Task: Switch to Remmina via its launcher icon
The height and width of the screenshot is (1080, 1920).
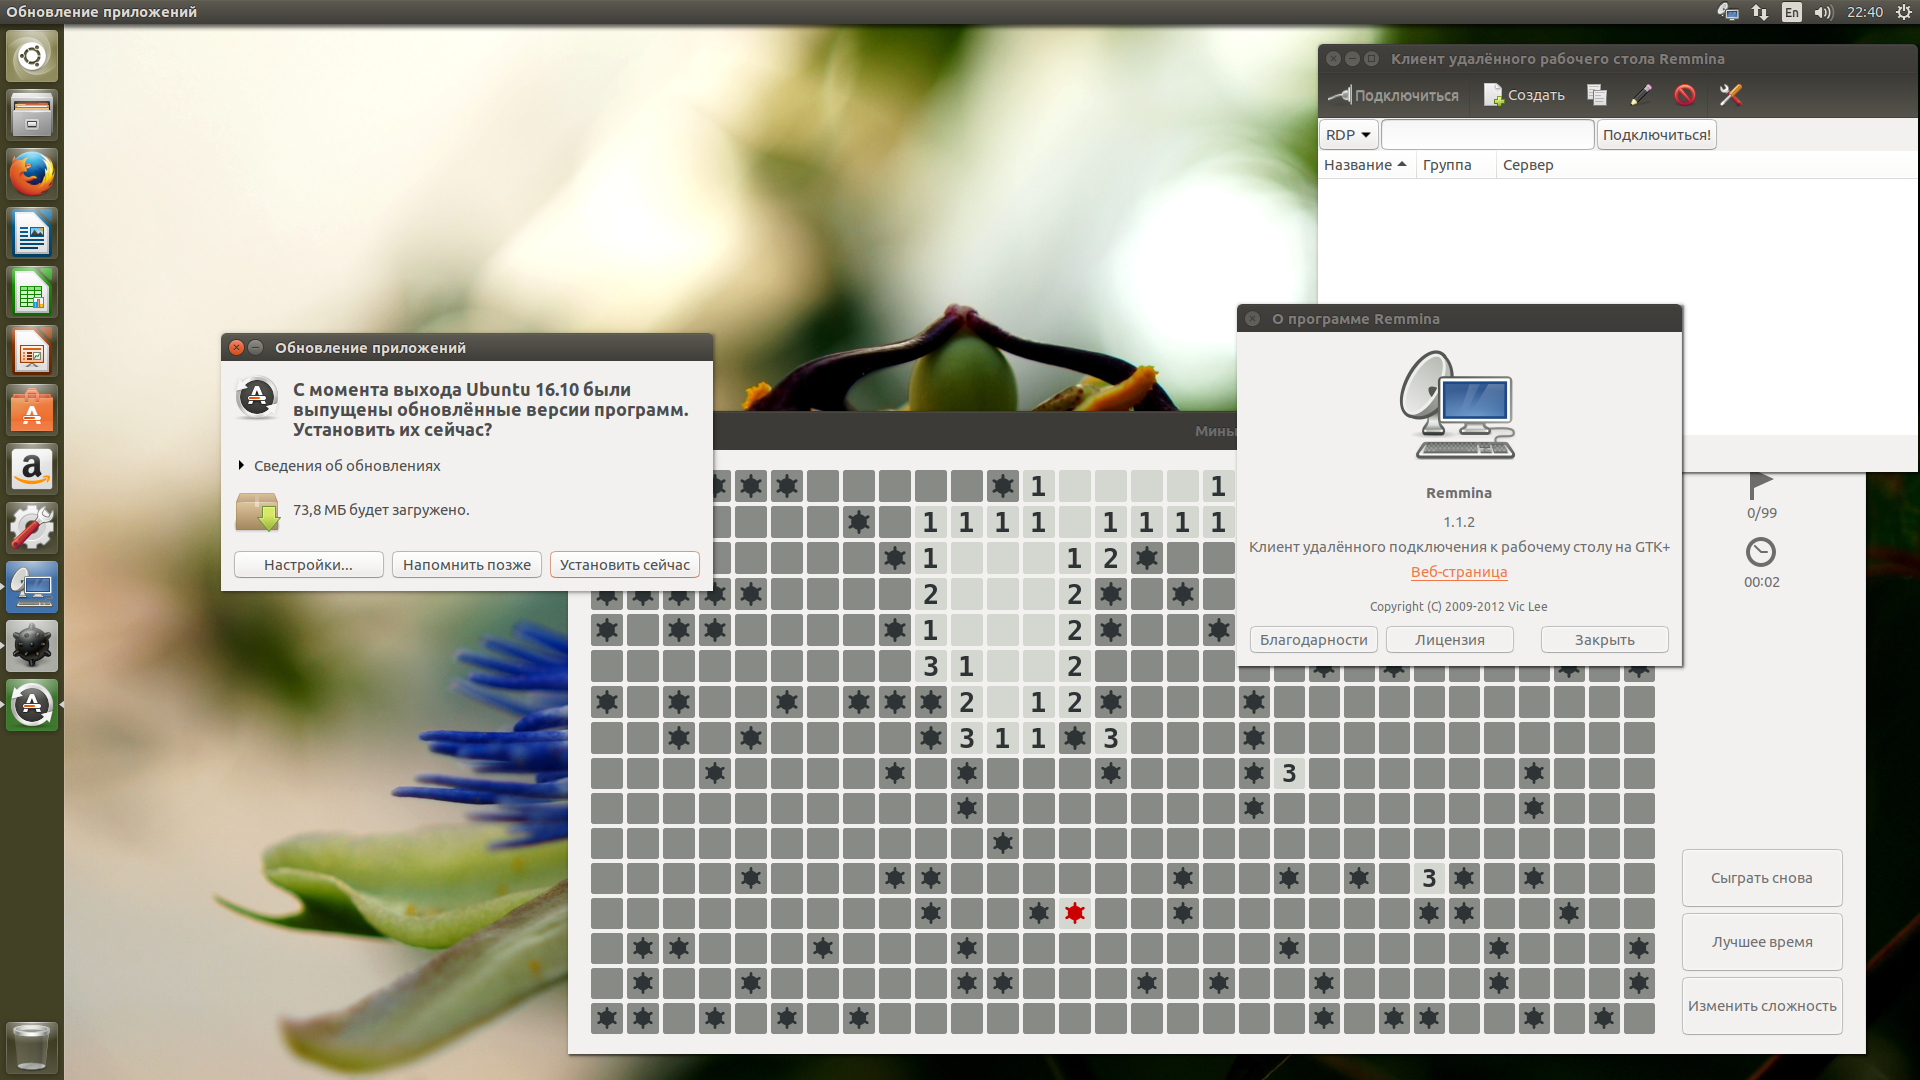Action: click(x=32, y=587)
